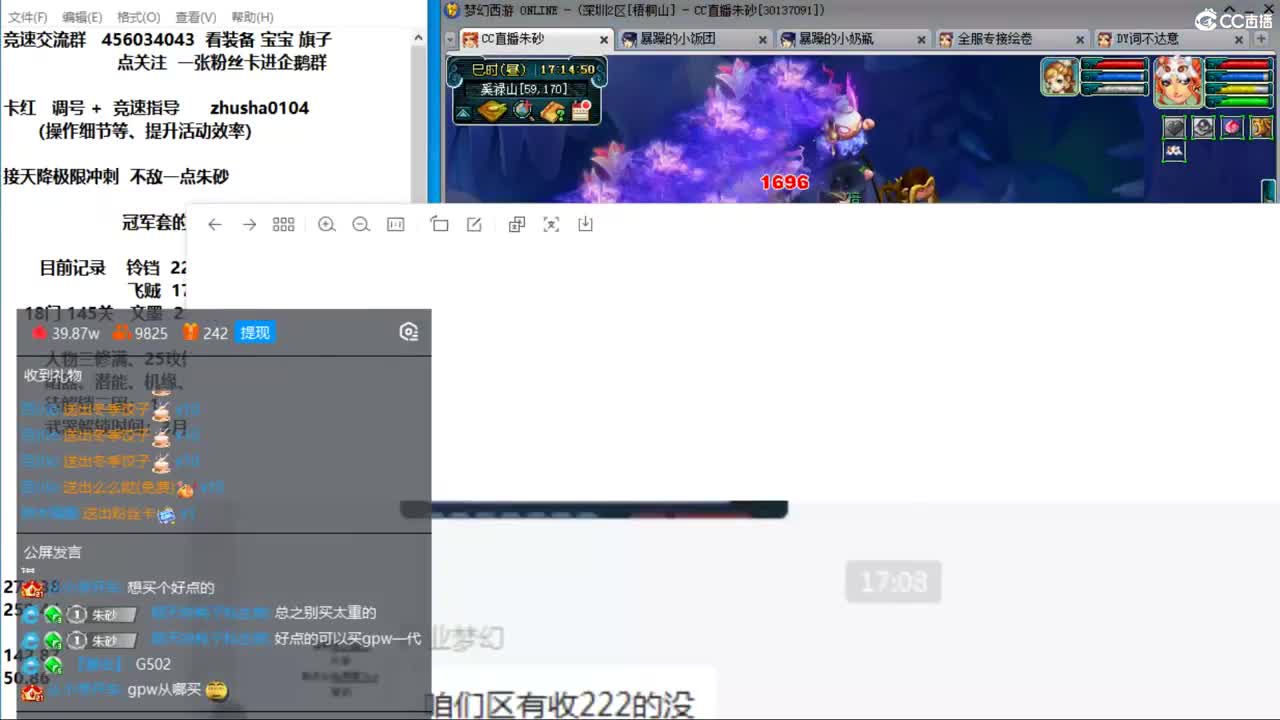Click the red damage number 1696
The image size is (1280, 720).
pos(784,182)
